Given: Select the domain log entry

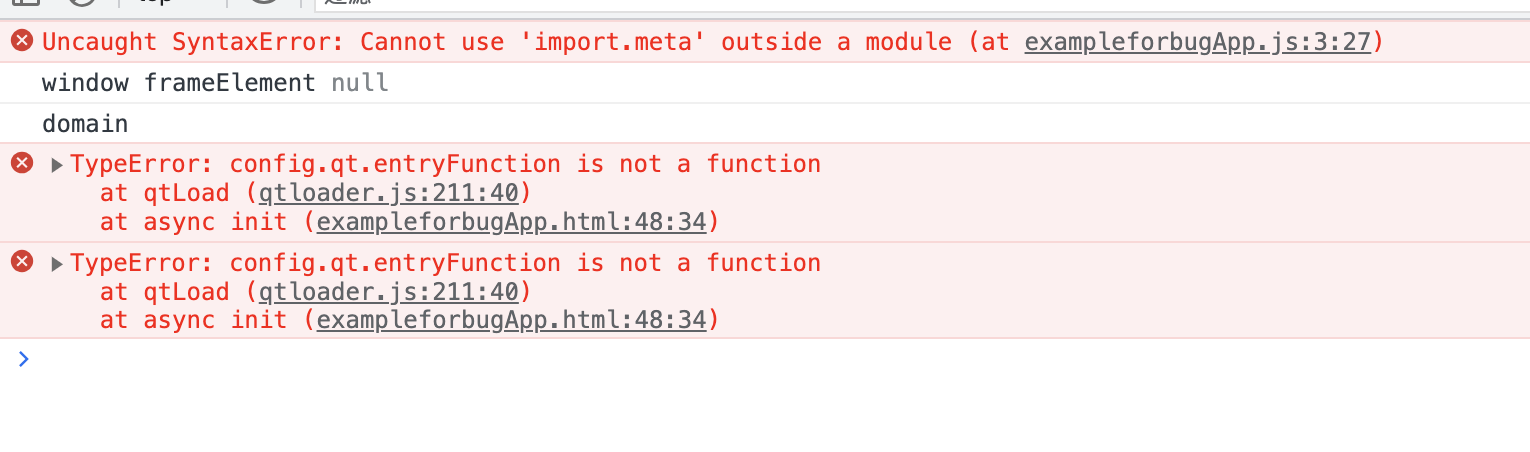Looking at the screenshot, I should coord(765,124).
